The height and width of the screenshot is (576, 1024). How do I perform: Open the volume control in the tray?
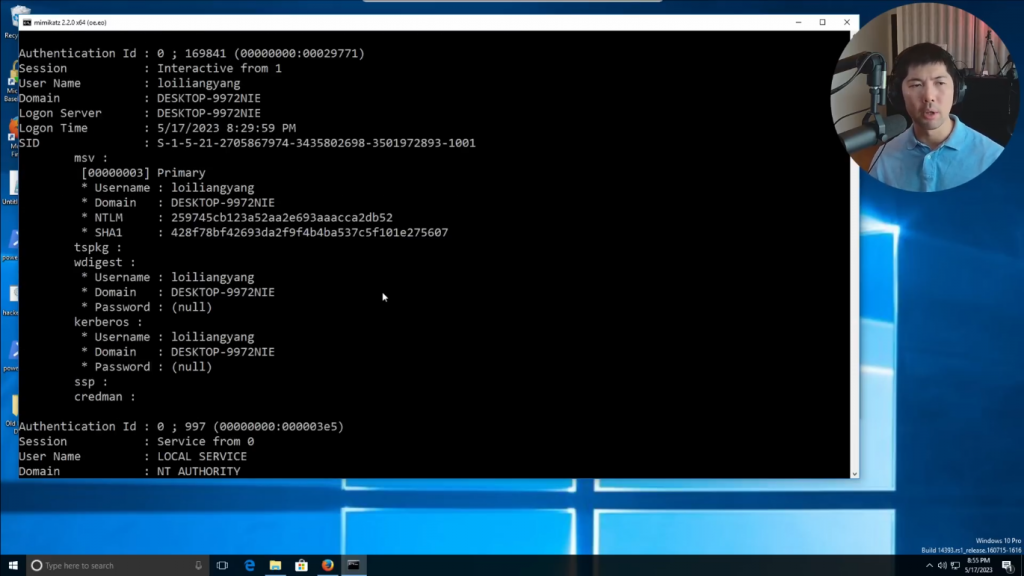pyautogui.click(x=942, y=566)
